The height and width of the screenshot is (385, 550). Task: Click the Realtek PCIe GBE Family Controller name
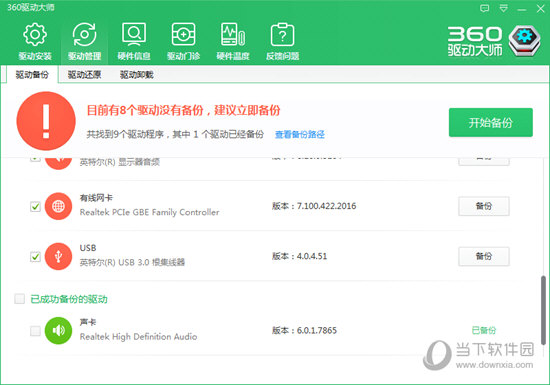pyautogui.click(x=149, y=212)
